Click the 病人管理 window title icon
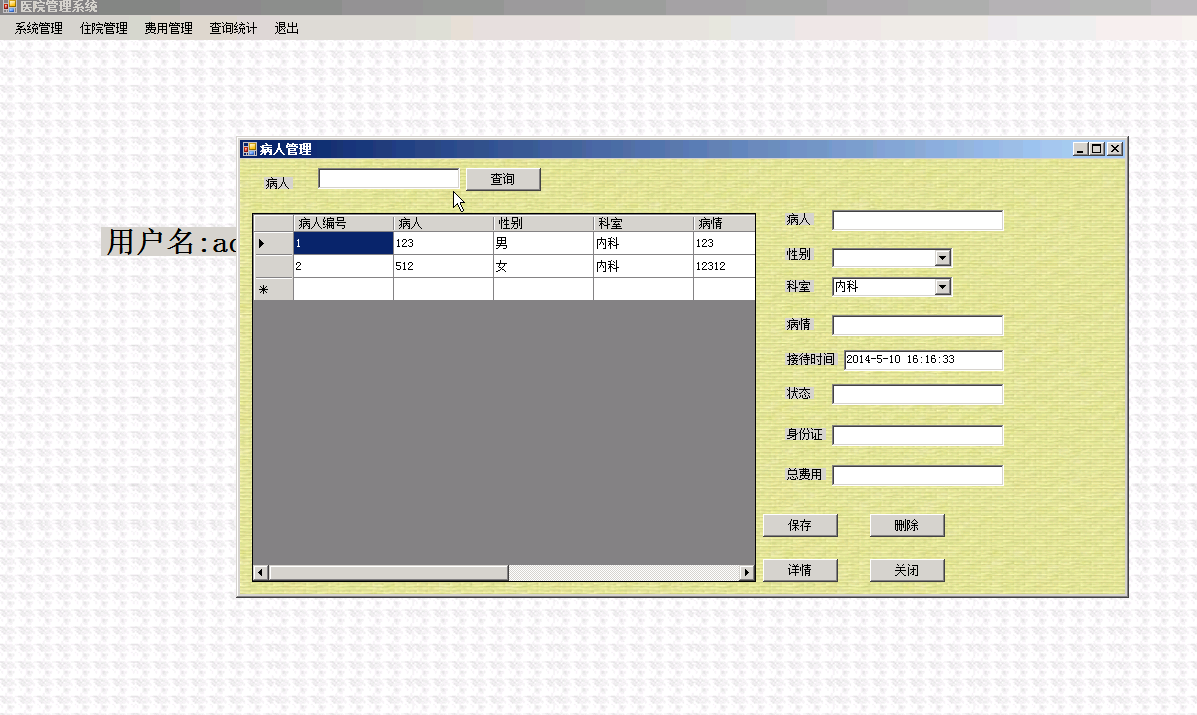This screenshot has width=1197, height=715. [x=250, y=149]
